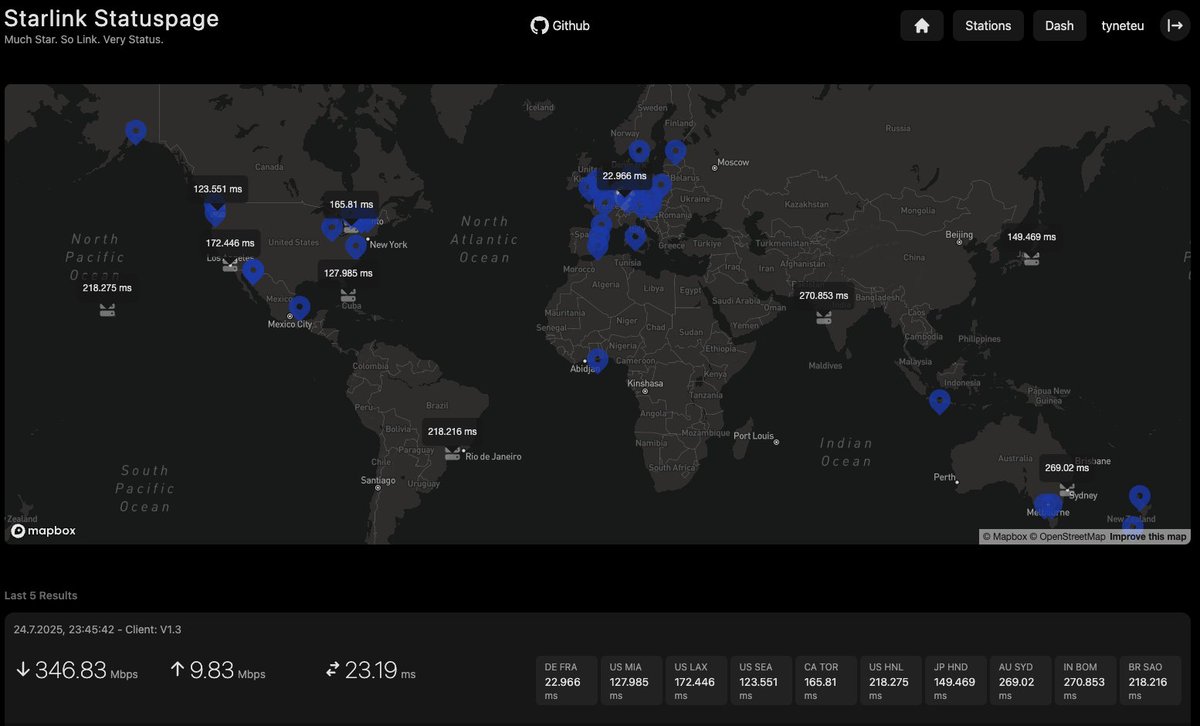Click the server icon under 127.985 ms
This screenshot has height=726, width=1200.
[348, 296]
